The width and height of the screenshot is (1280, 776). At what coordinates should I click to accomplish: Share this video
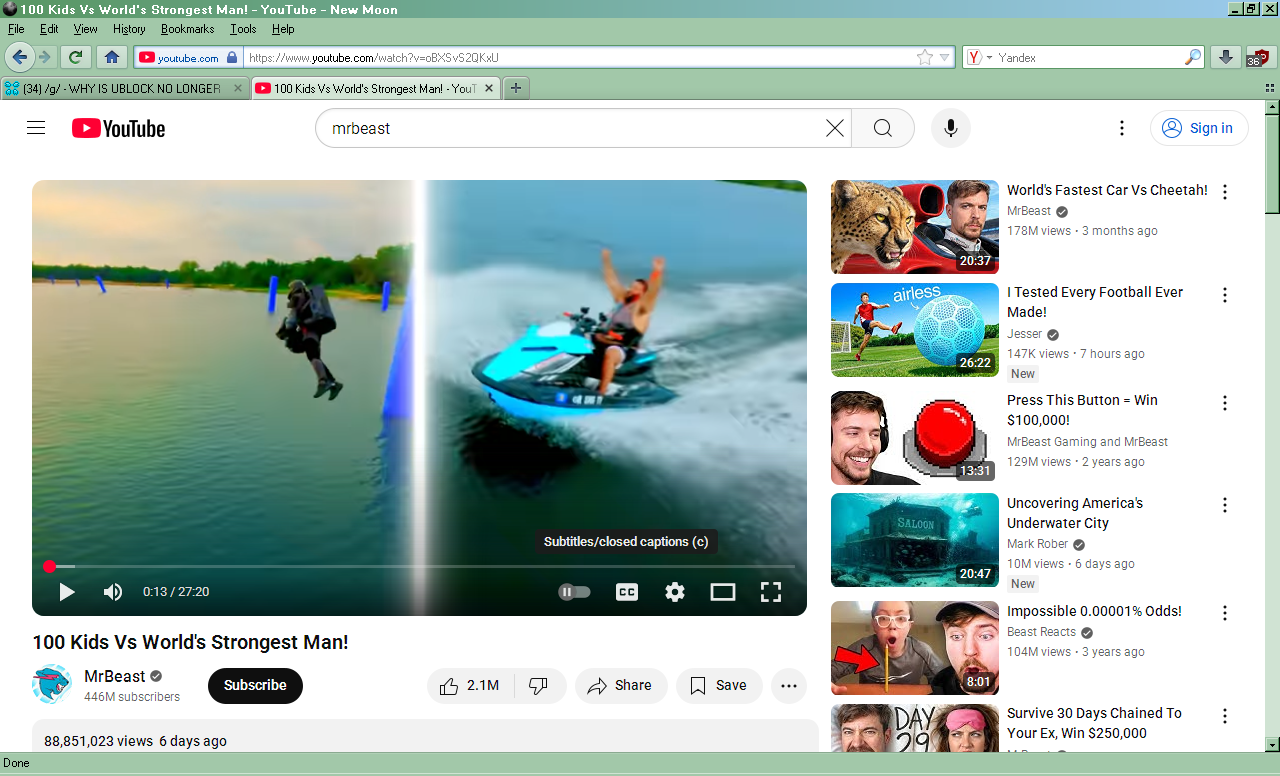(621, 685)
